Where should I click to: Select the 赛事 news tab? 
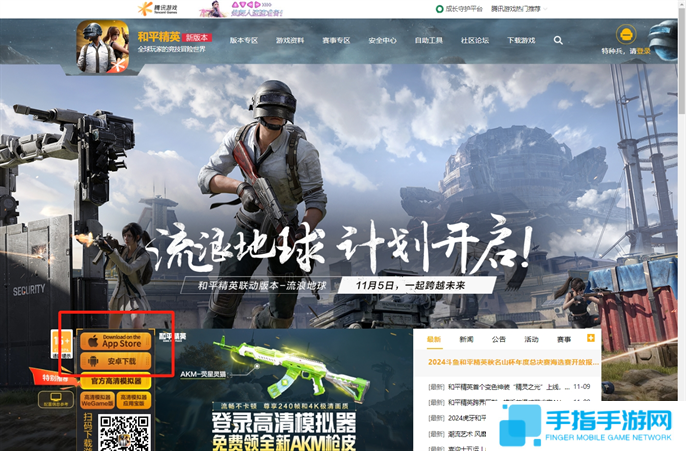564,339
